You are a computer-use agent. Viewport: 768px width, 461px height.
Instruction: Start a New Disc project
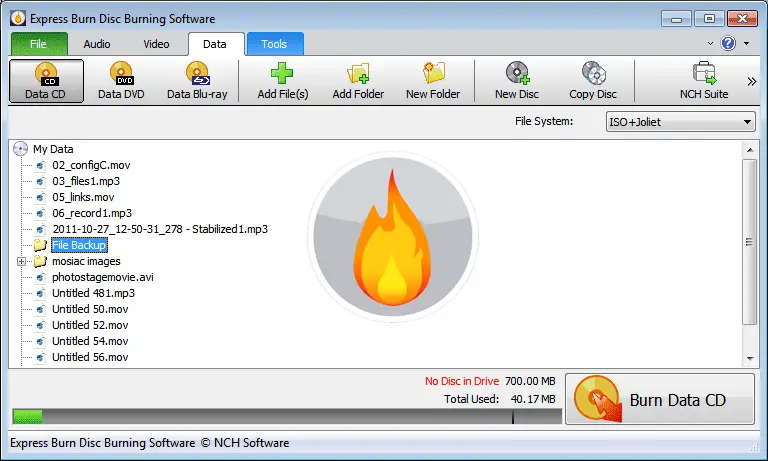[x=517, y=81]
